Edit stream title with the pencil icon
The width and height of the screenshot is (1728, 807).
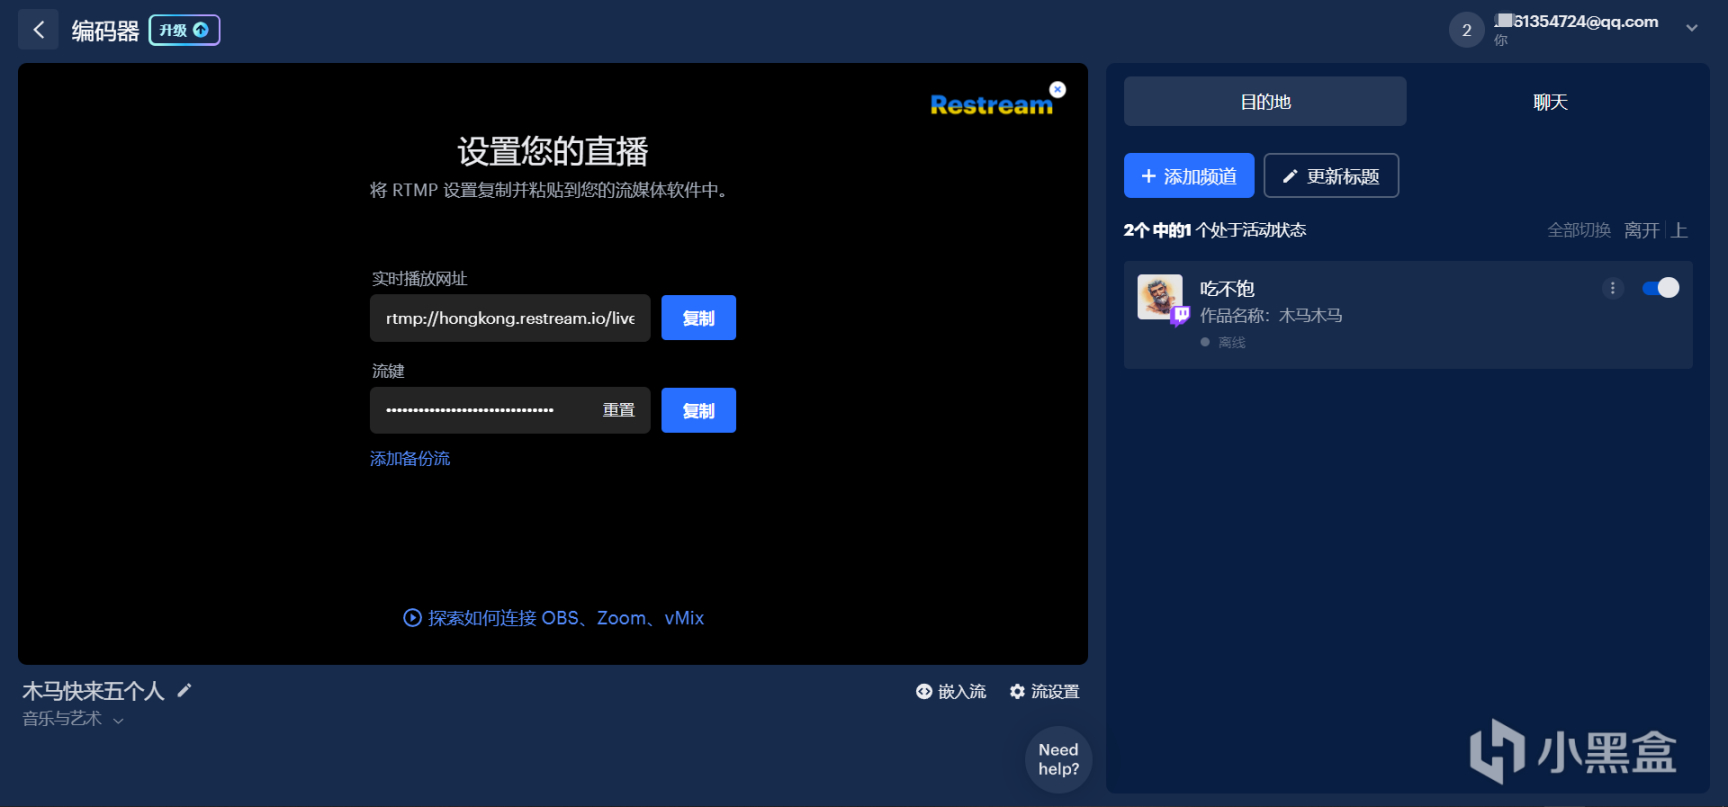[184, 690]
